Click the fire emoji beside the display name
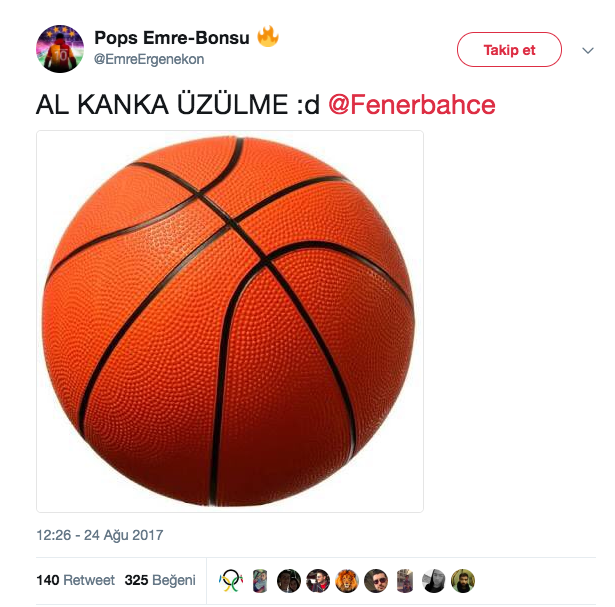Screen dimensions: 615x607 pos(267,37)
